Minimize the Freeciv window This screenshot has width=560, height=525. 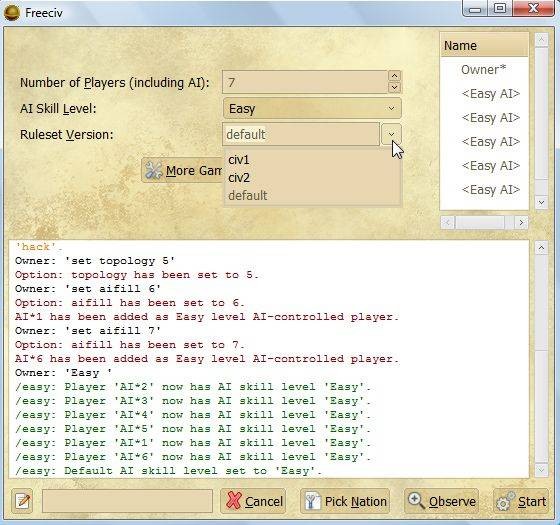coord(475,9)
